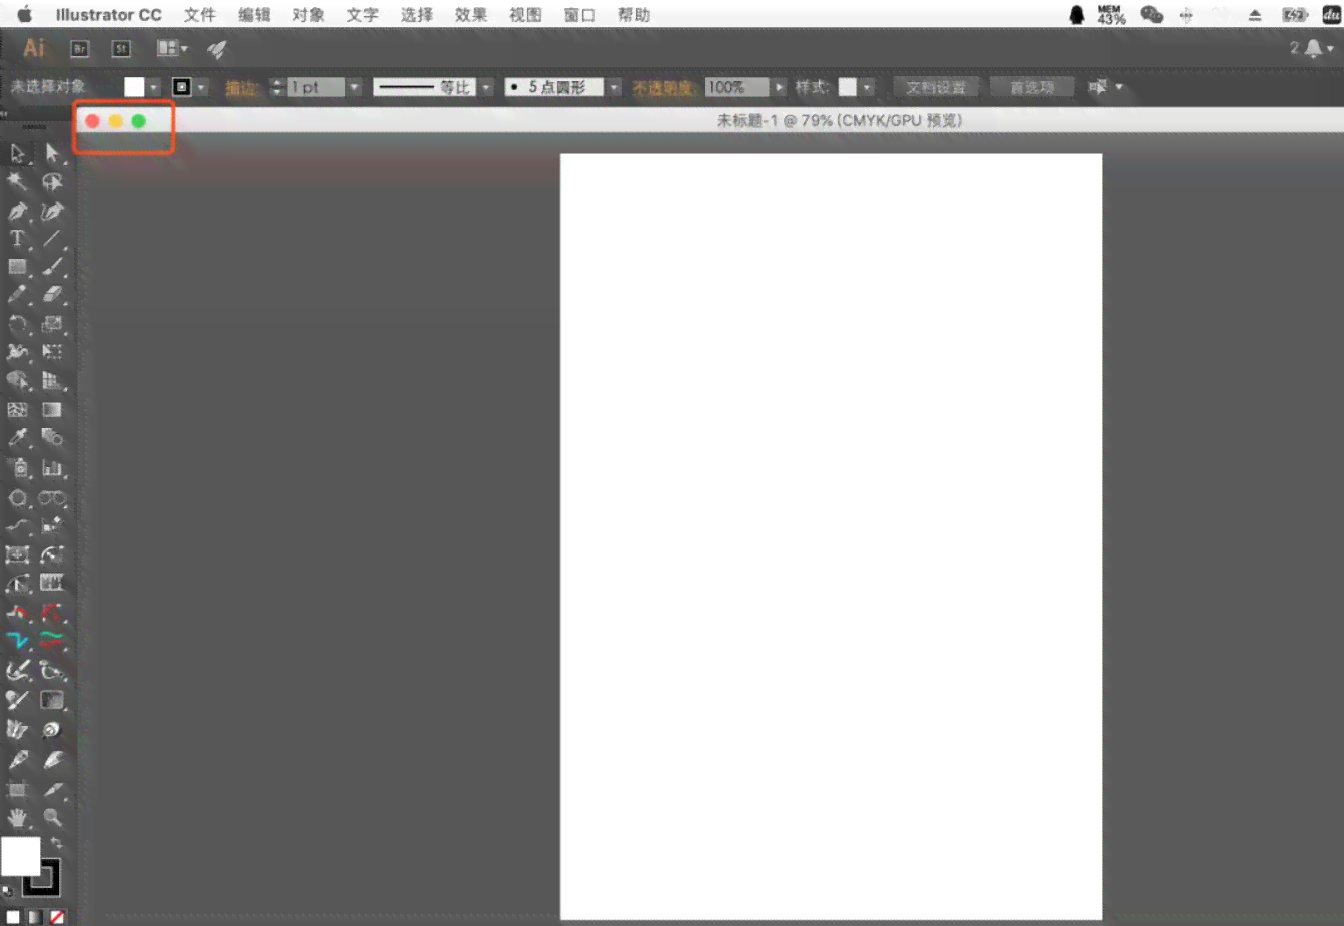Open Adobe Bridge via Br icon
The width and height of the screenshot is (1344, 926).
(x=80, y=49)
